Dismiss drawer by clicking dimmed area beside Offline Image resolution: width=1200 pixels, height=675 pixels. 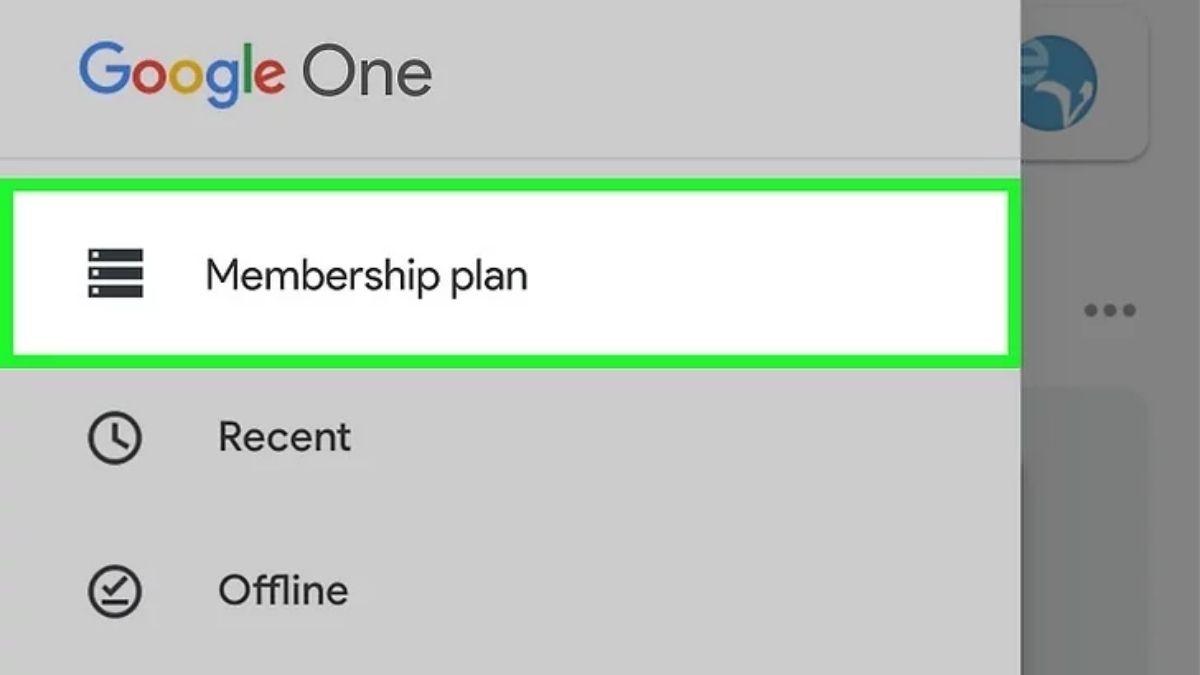coord(1100,591)
